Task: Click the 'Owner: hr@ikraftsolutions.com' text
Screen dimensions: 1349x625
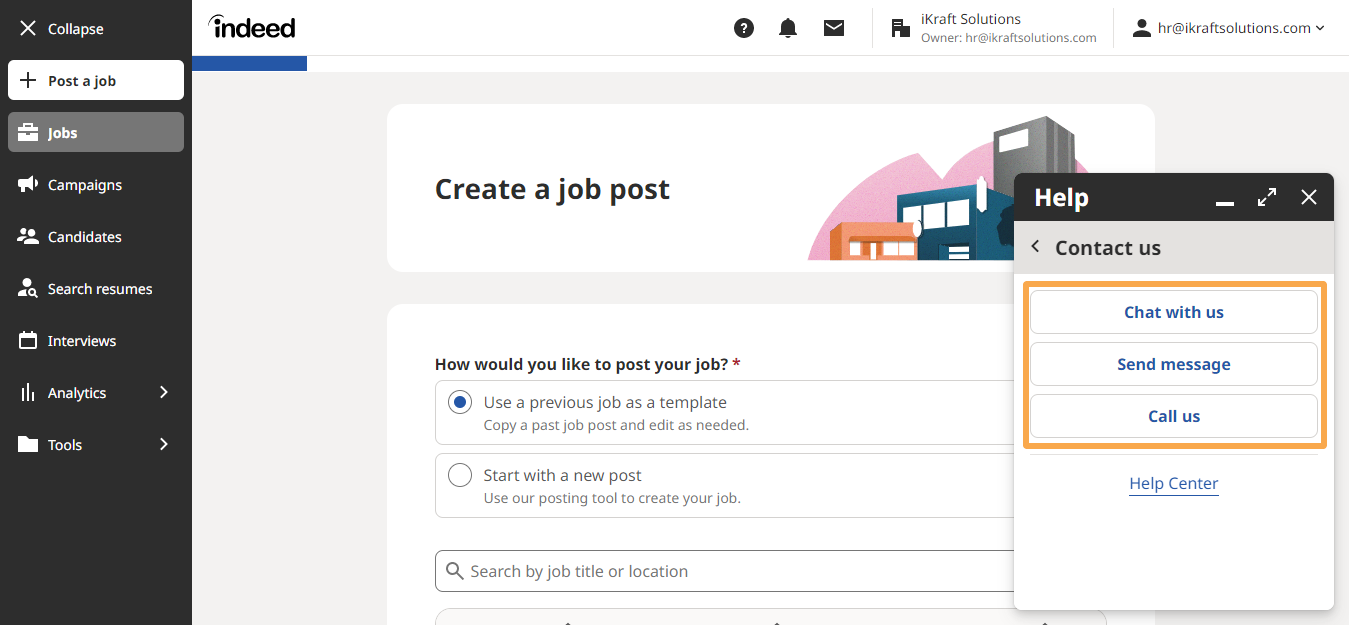Action: click(x=1009, y=38)
